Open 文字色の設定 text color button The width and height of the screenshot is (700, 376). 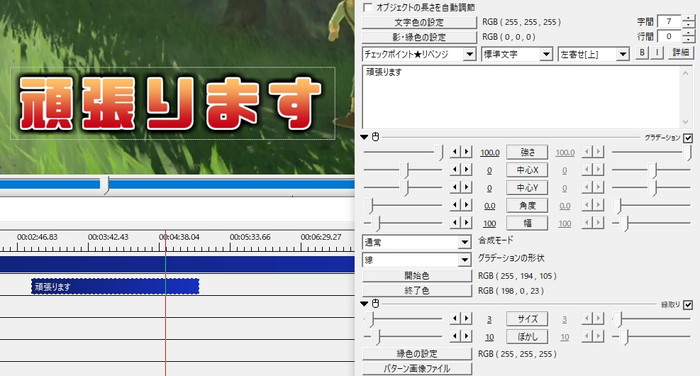(x=419, y=22)
